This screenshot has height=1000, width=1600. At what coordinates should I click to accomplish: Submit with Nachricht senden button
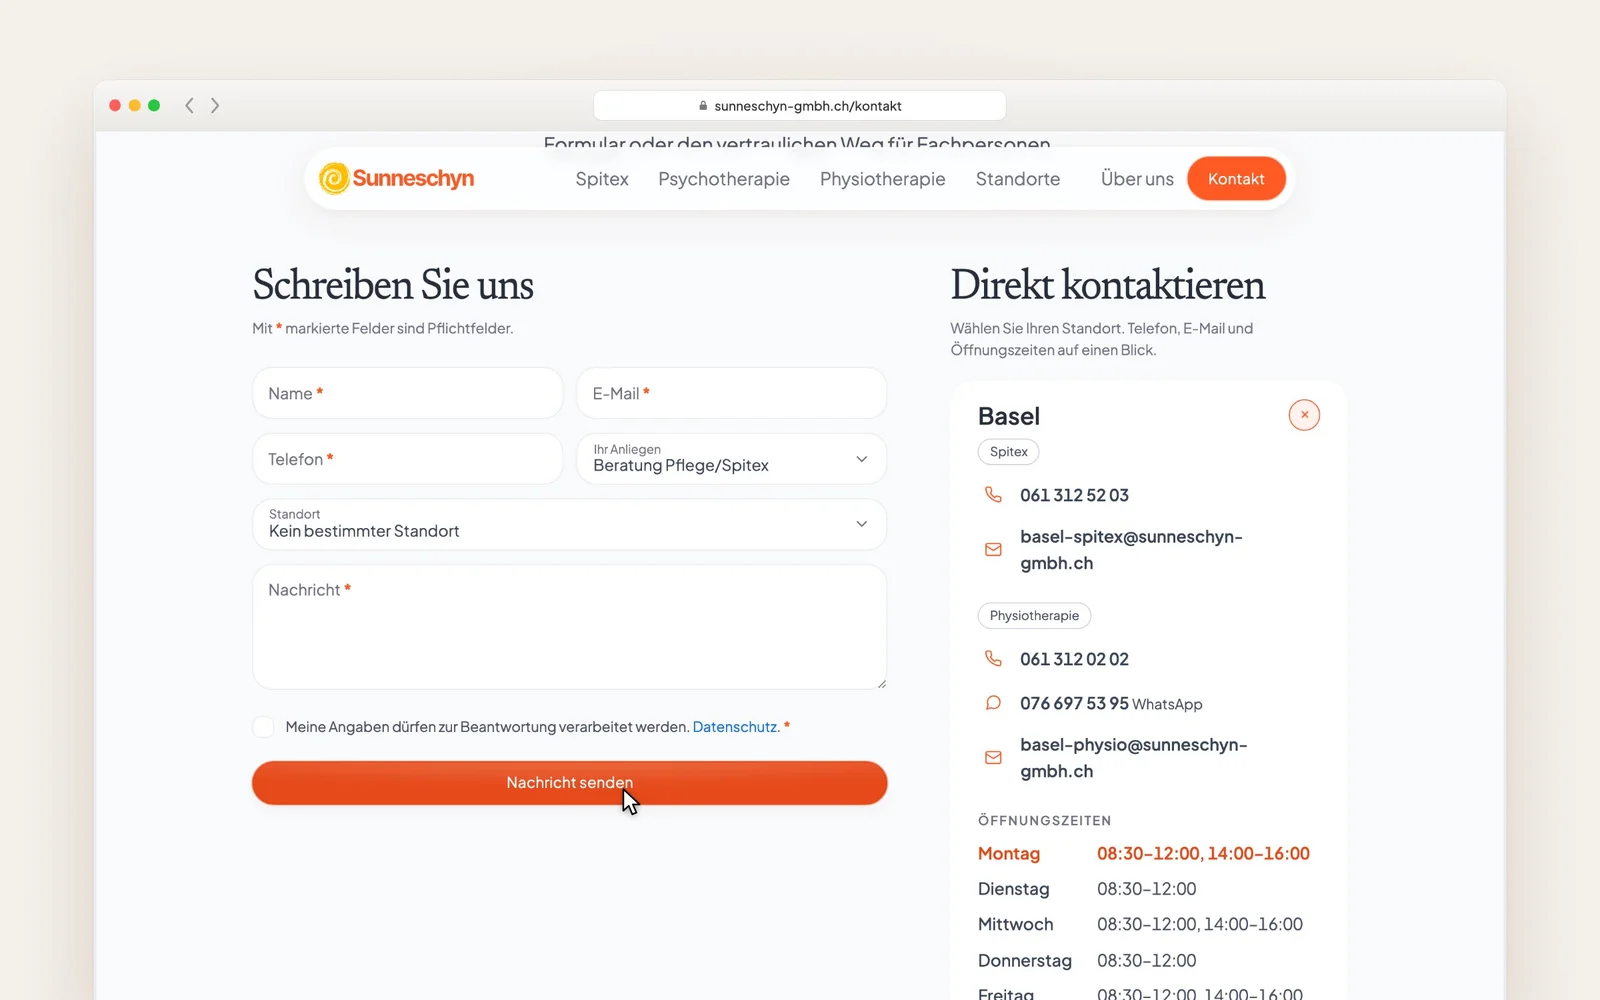[x=570, y=783]
